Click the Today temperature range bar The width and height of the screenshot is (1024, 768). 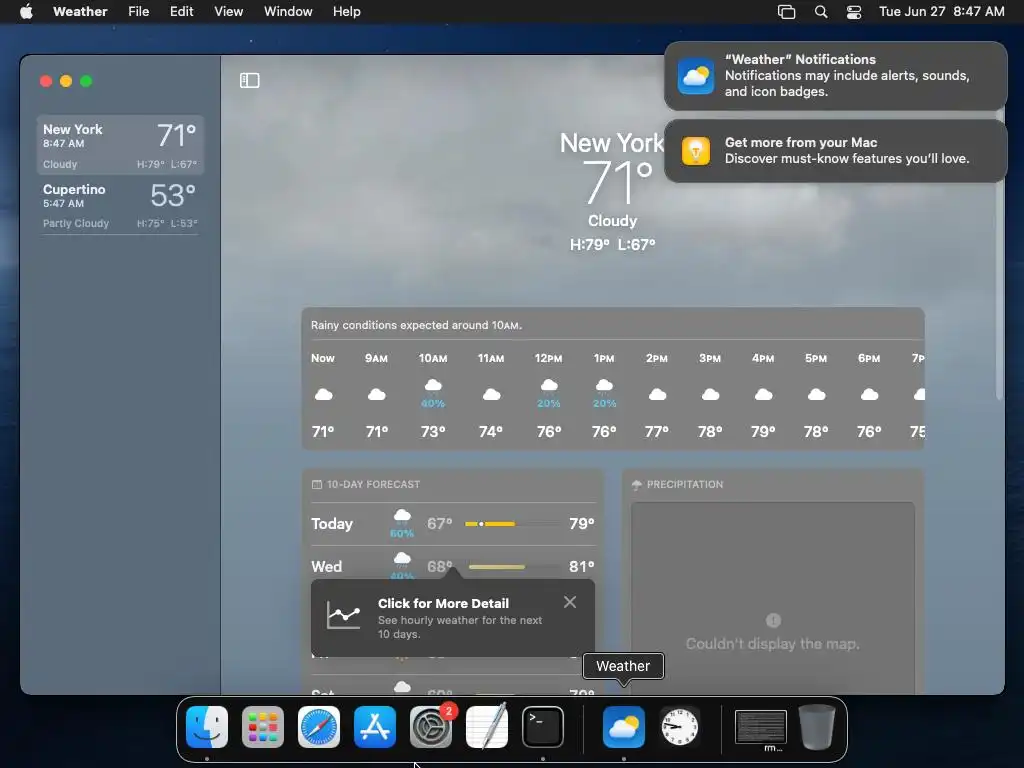point(511,524)
